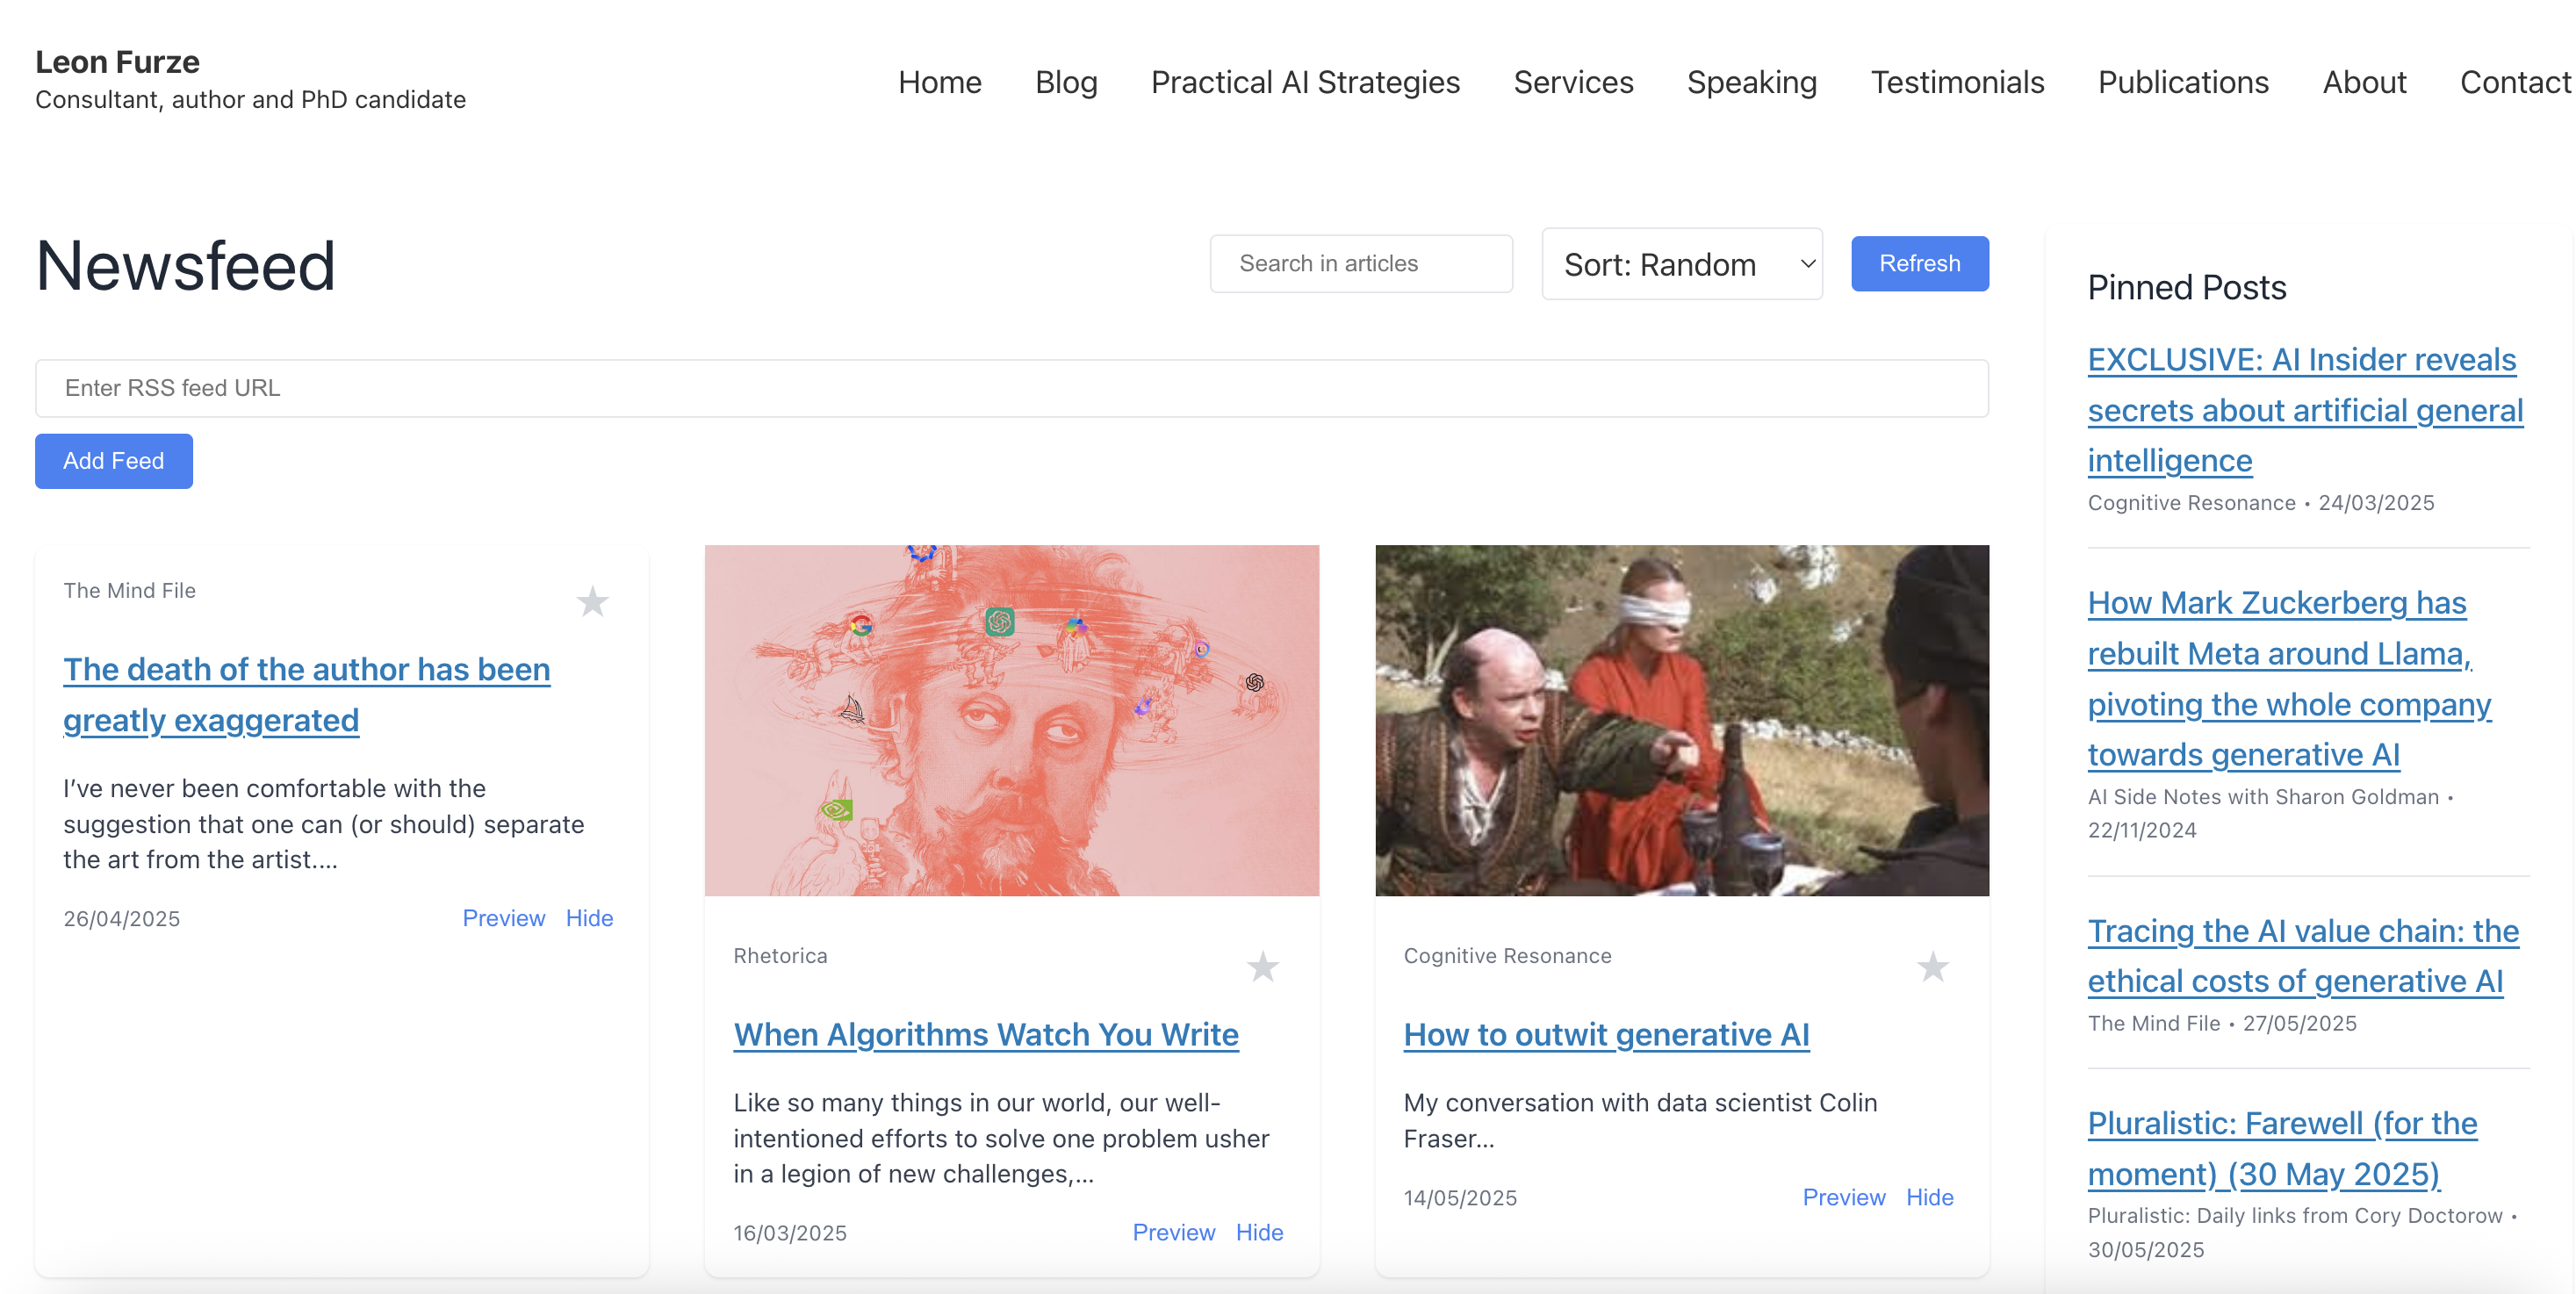The width and height of the screenshot is (2576, 1294).
Task: Hide the 'death of the author' article
Action: [589, 918]
